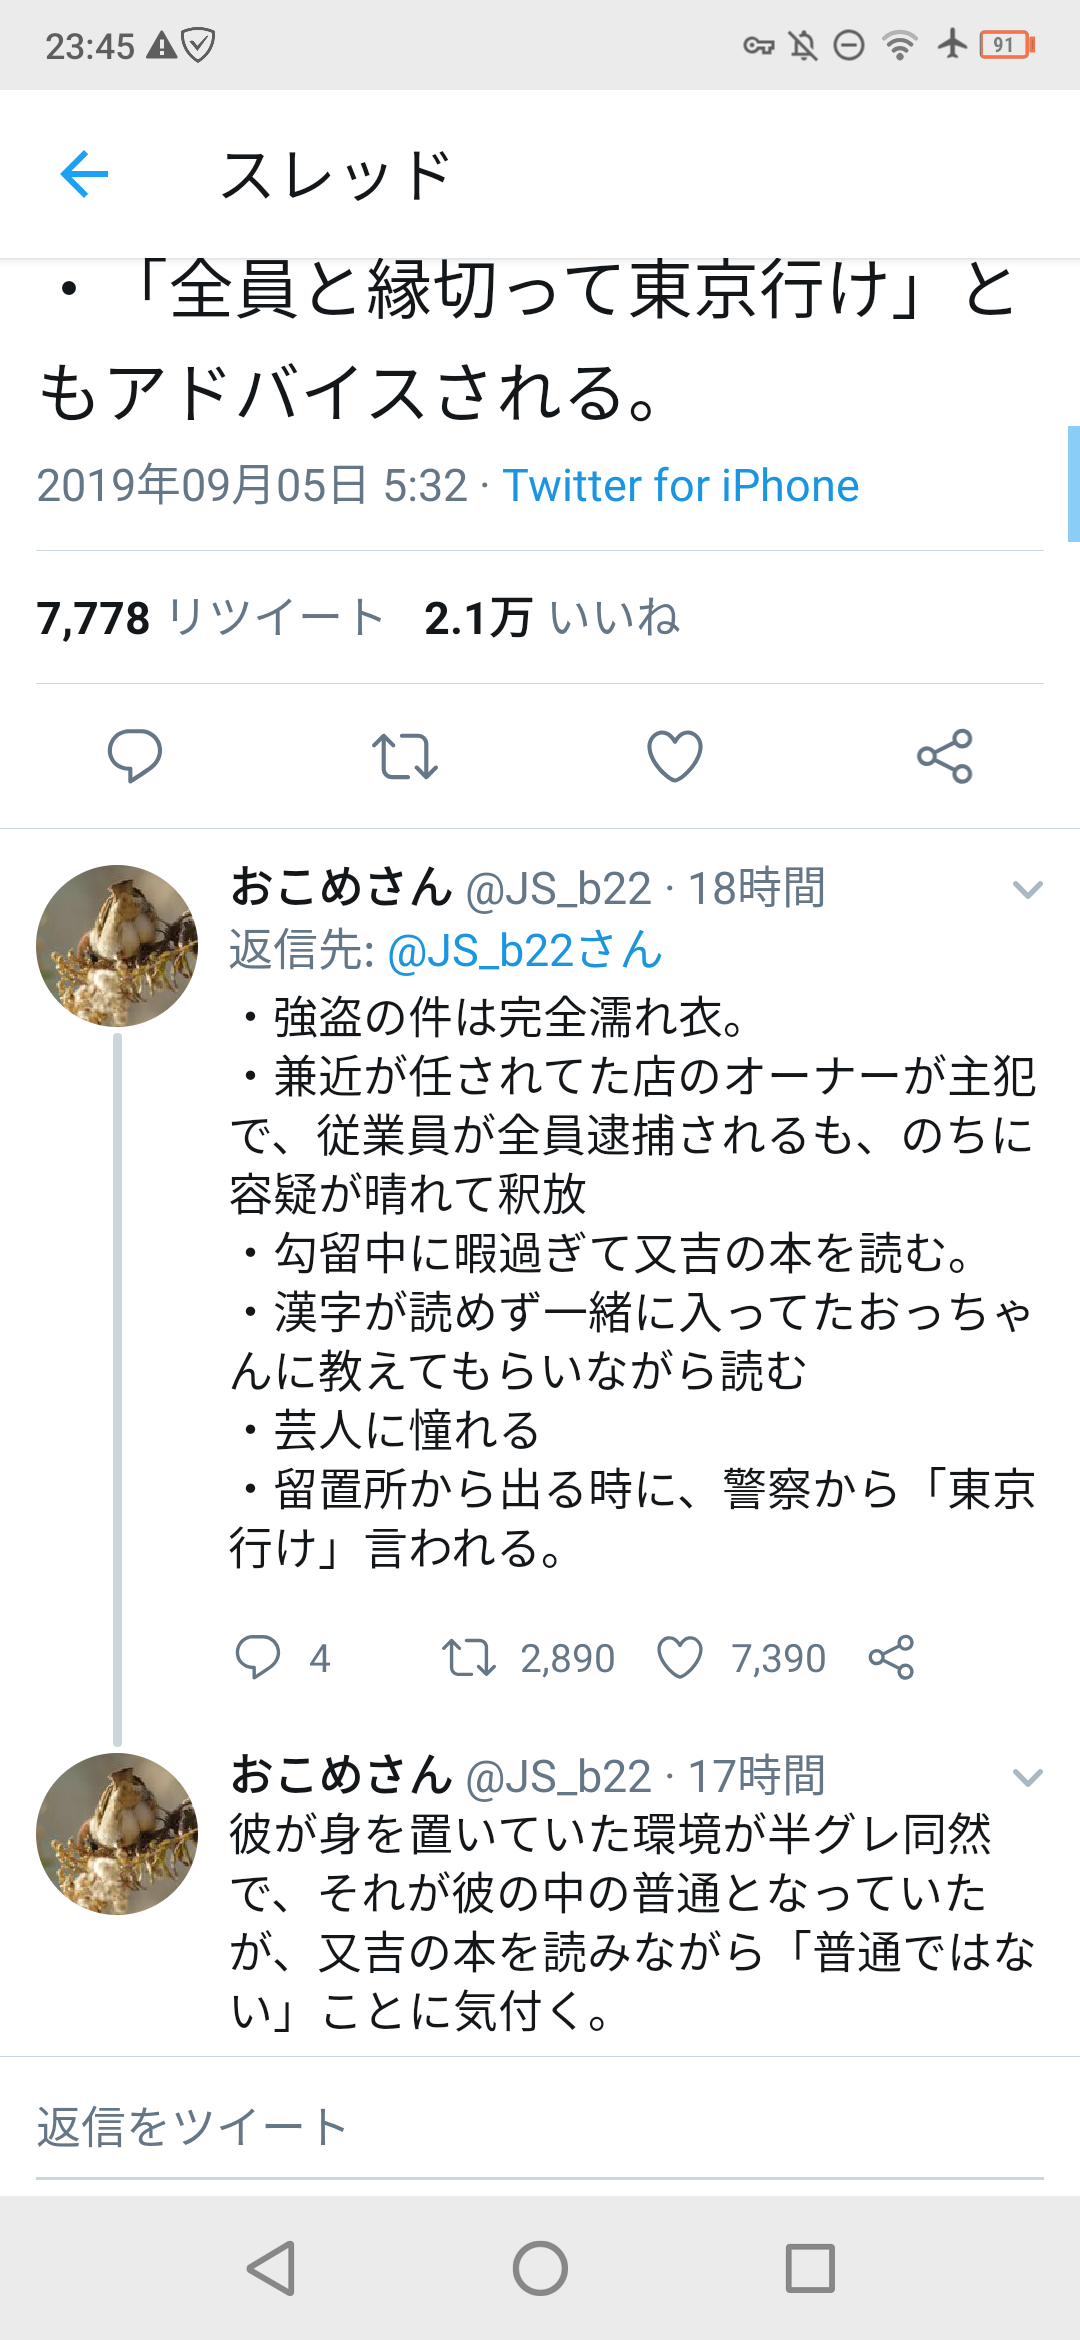Screen dimensions: 1080x2340
Task: View the 2.1万 いいね list
Action: [x=552, y=618]
